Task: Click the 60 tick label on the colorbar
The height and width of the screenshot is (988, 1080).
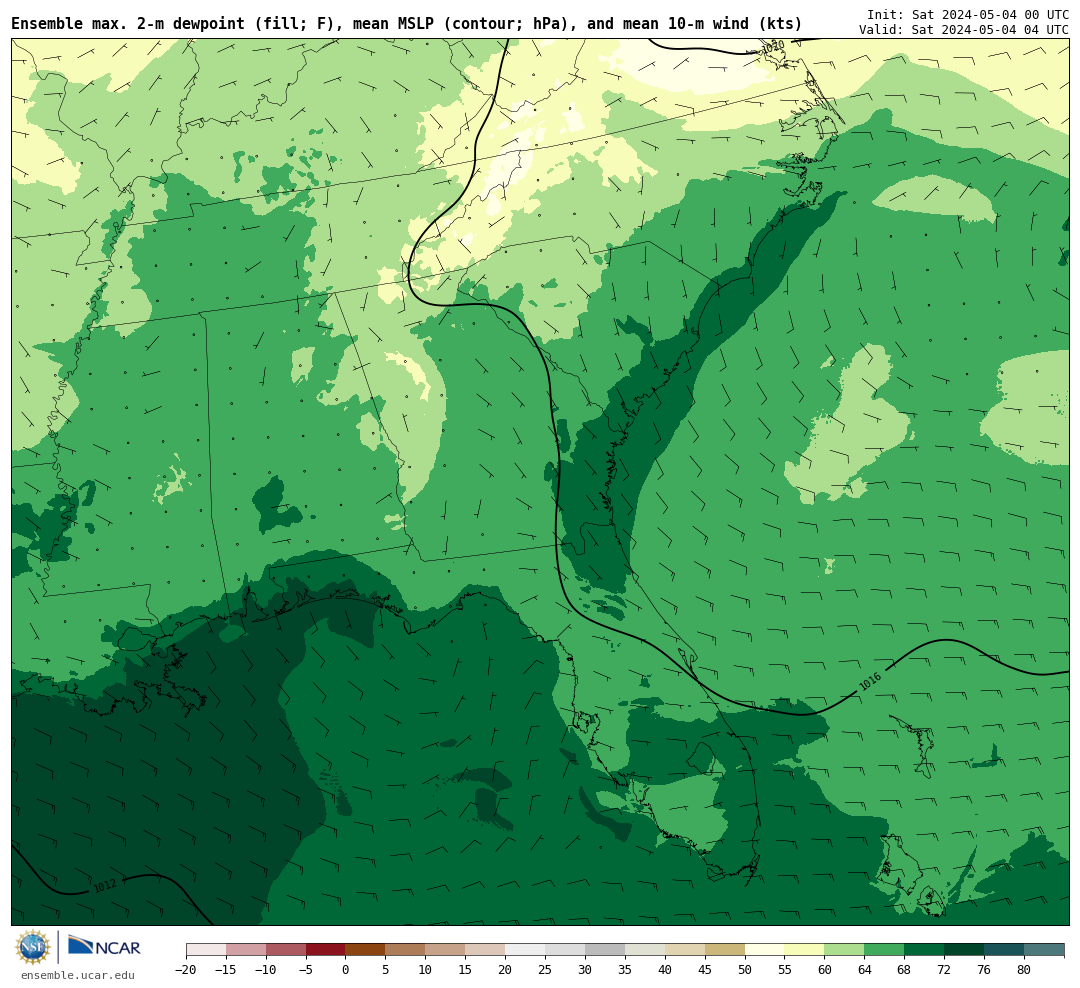Action: tap(825, 969)
